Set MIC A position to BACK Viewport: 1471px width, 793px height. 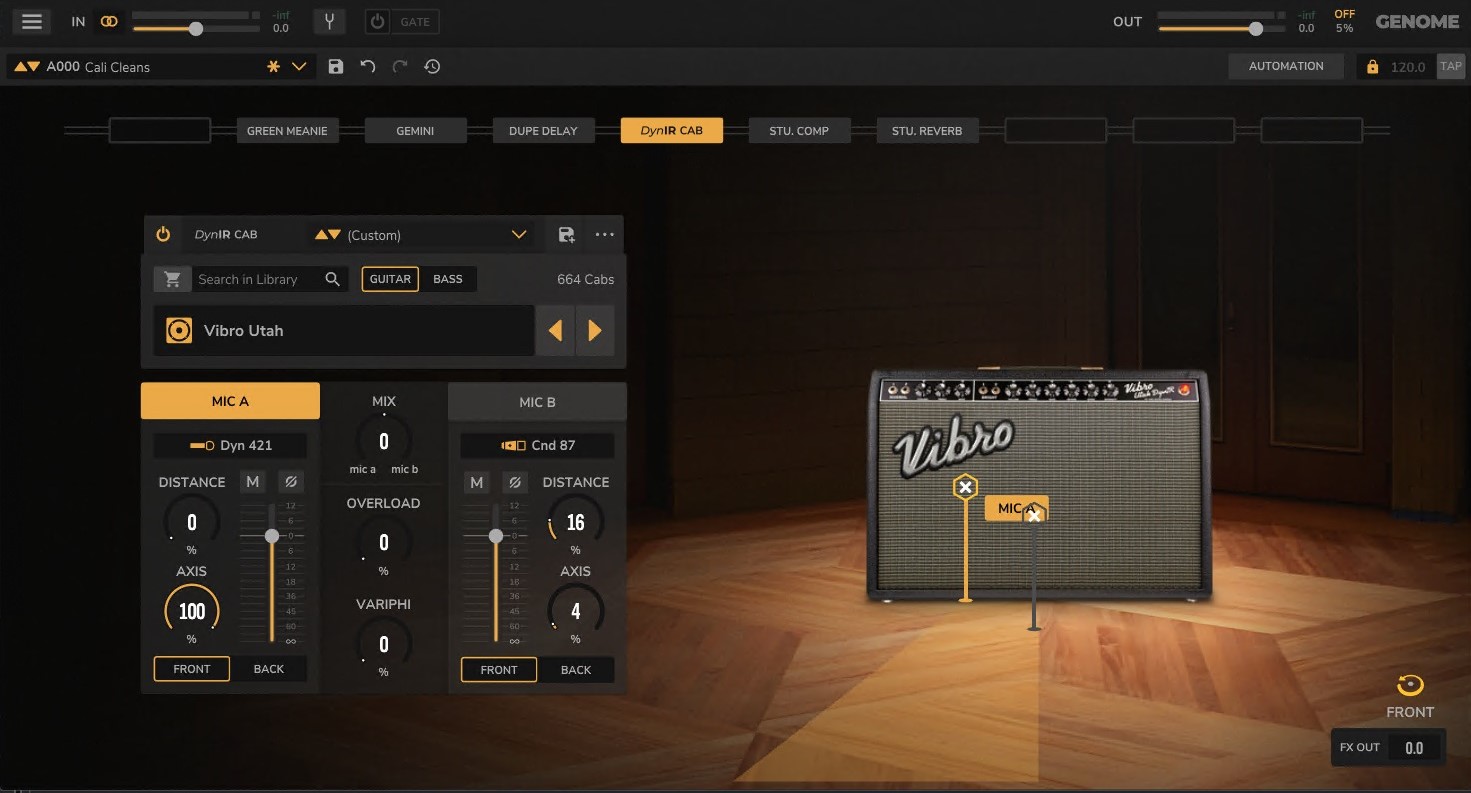(269, 669)
